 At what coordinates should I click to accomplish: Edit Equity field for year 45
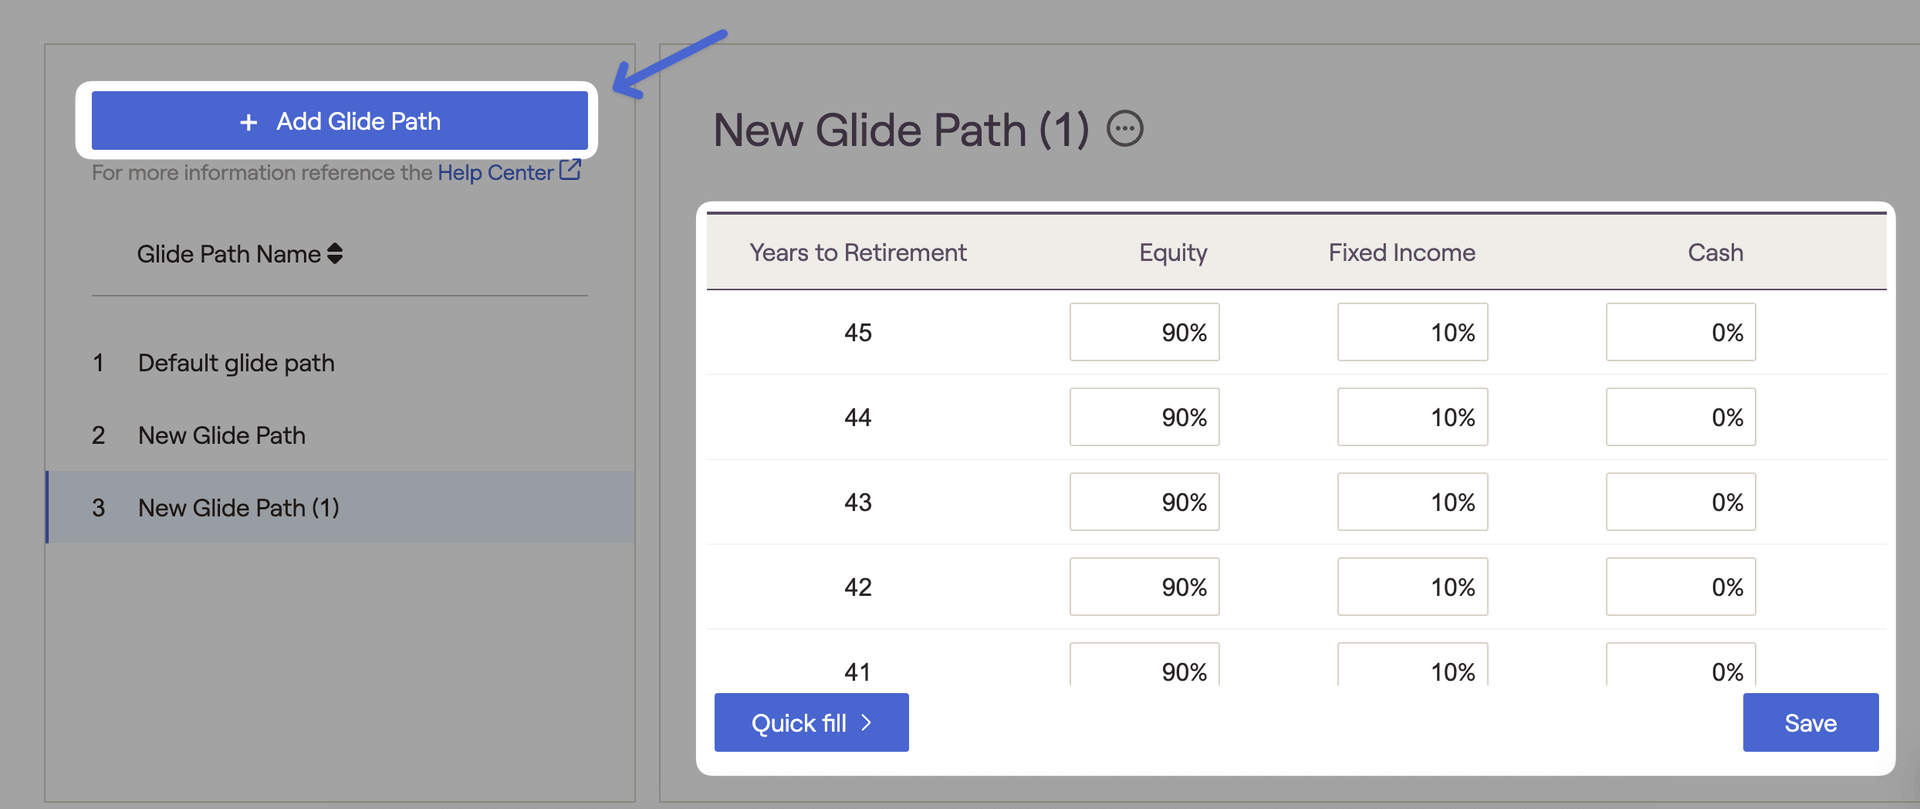click(1144, 332)
